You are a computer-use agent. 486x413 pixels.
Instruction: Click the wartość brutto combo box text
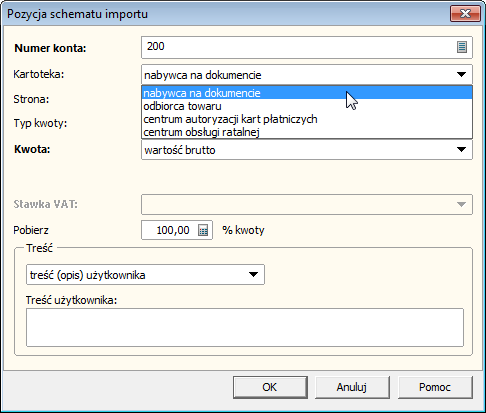pos(180,150)
